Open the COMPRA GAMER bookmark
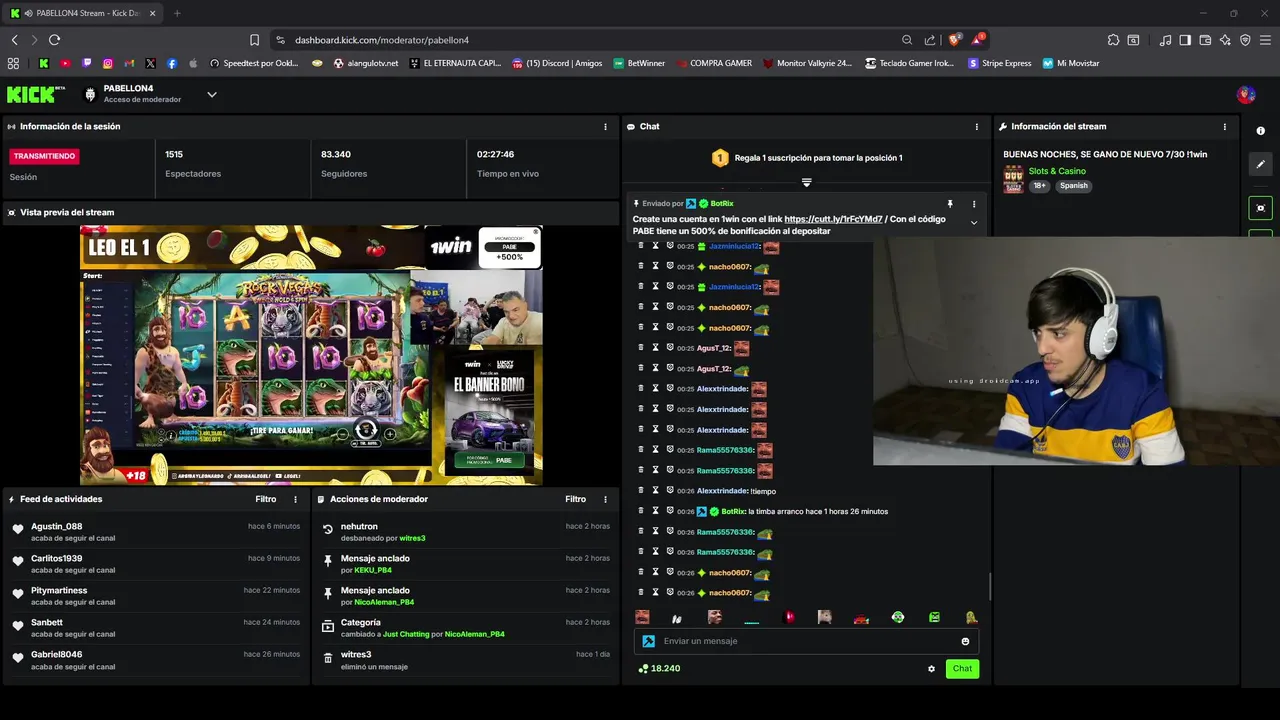 click(714, 63)
